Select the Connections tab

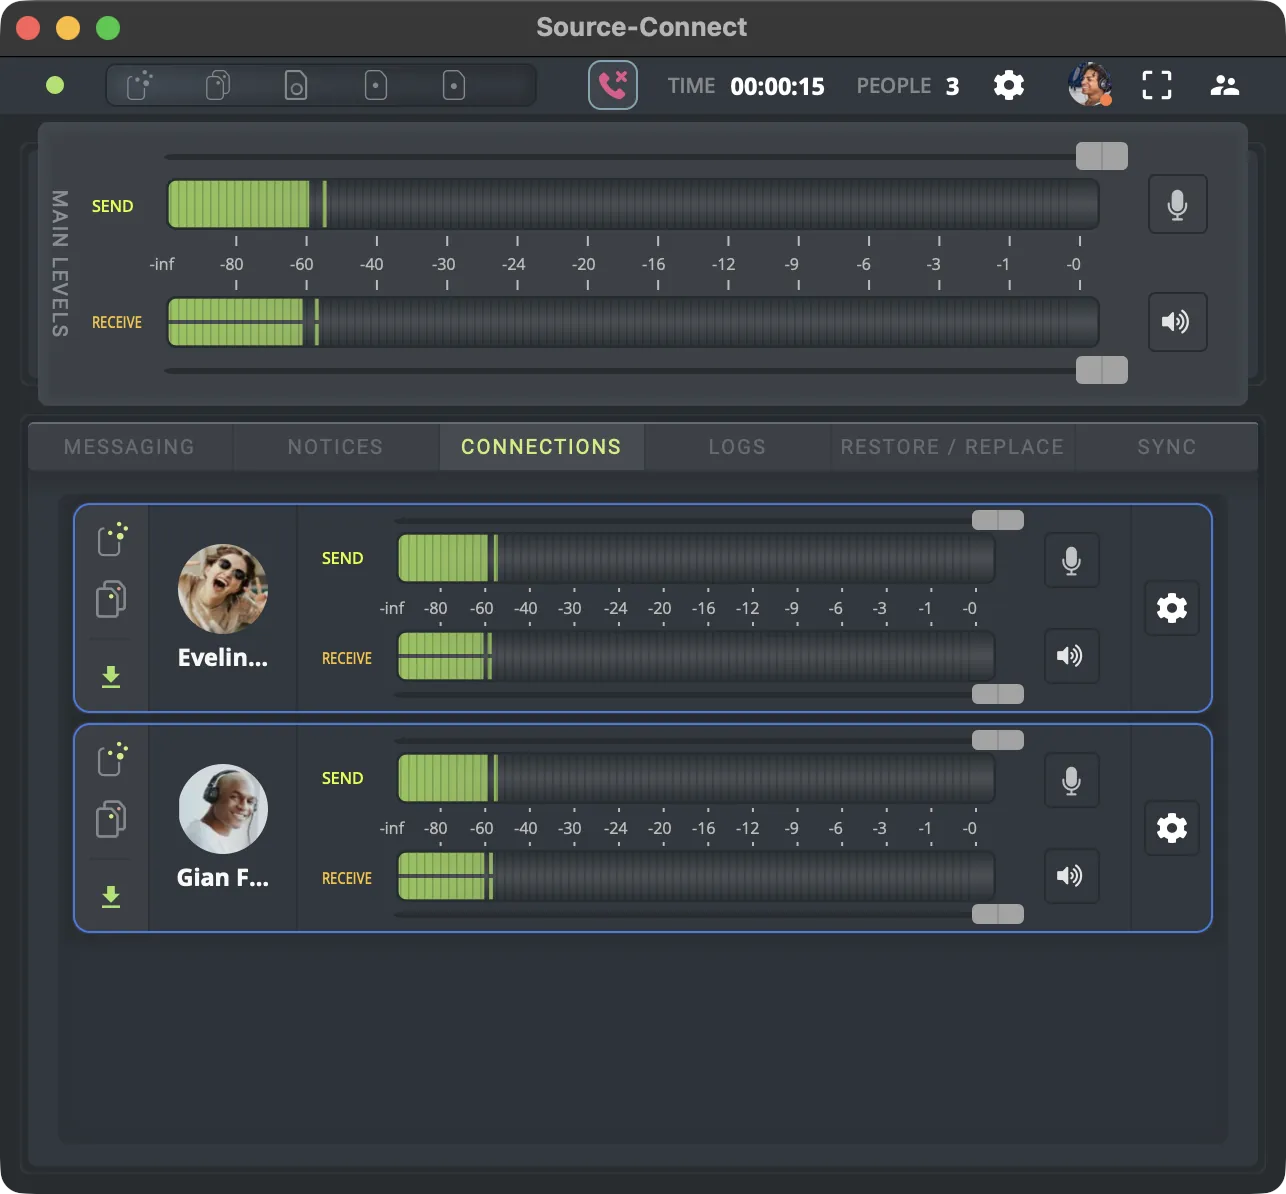(541, 447)
